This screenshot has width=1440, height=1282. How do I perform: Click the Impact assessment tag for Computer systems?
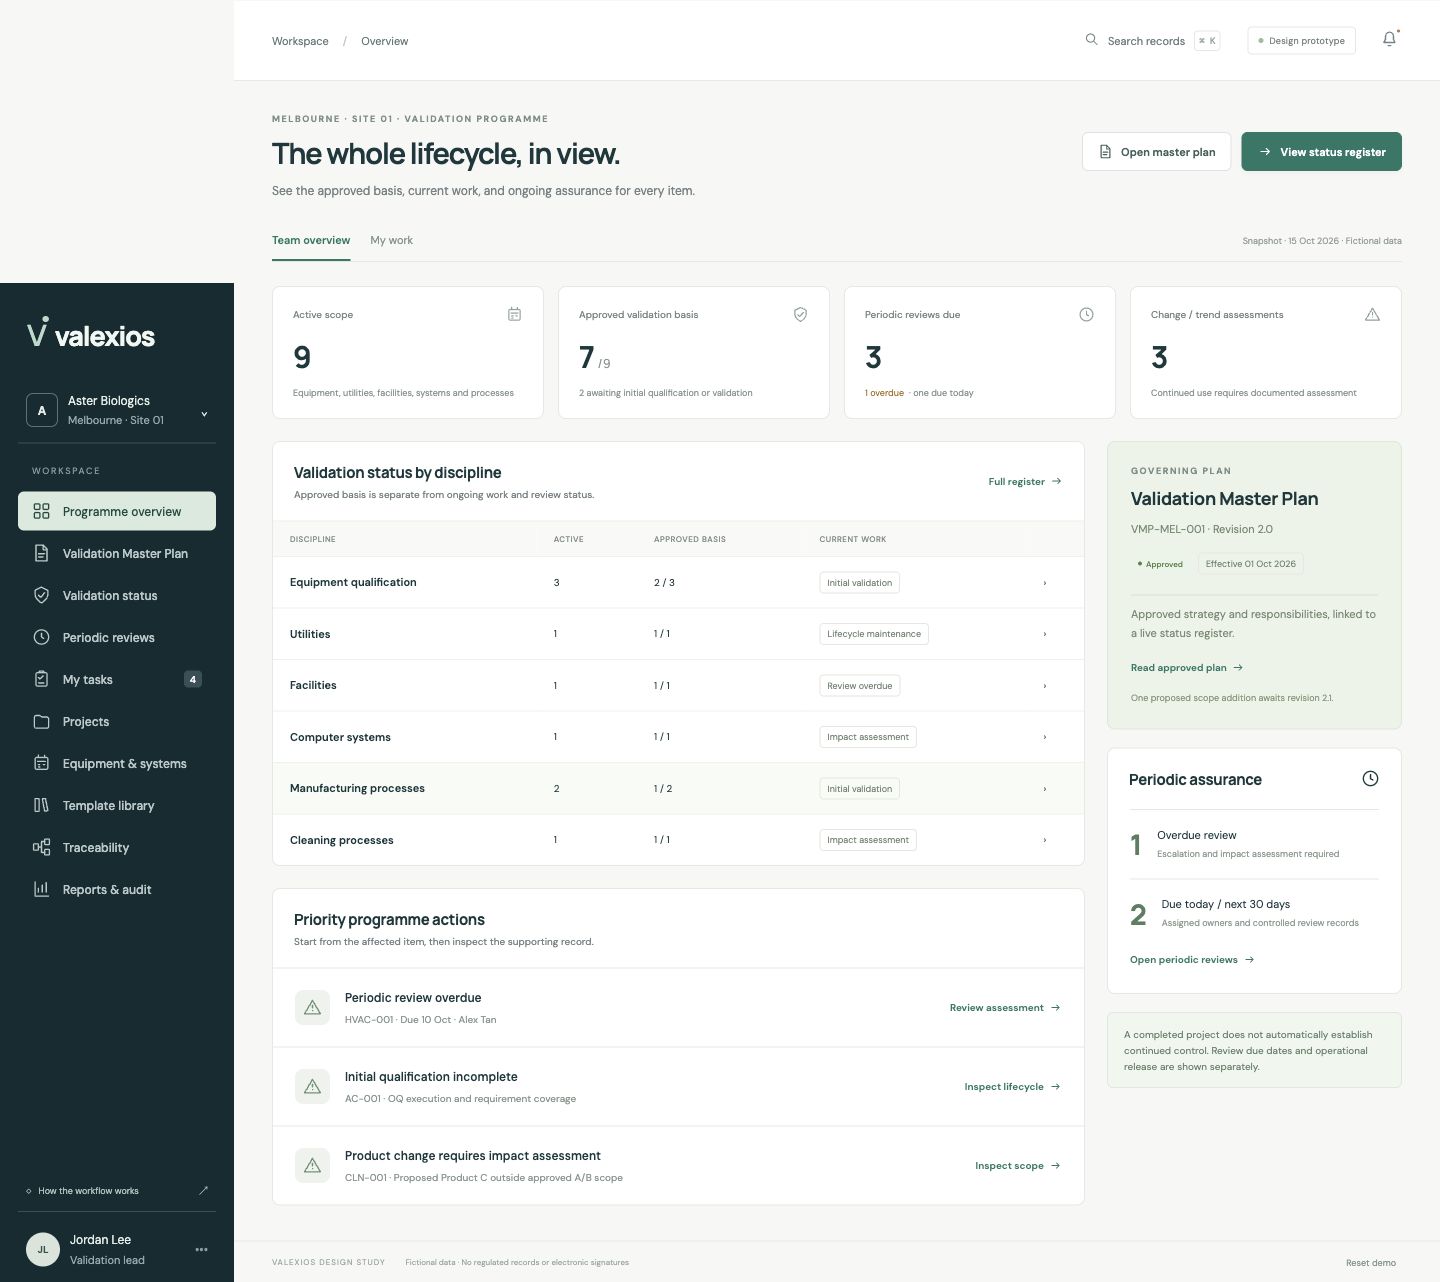coord(868,737)
